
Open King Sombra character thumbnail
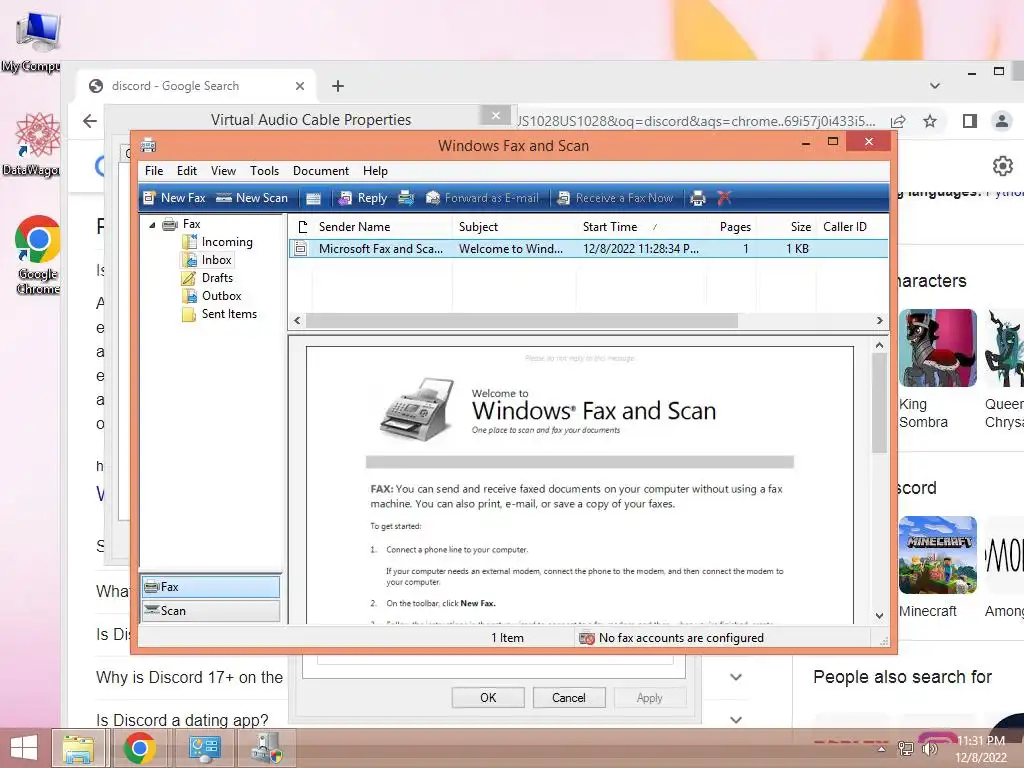(x=937, y=347)
